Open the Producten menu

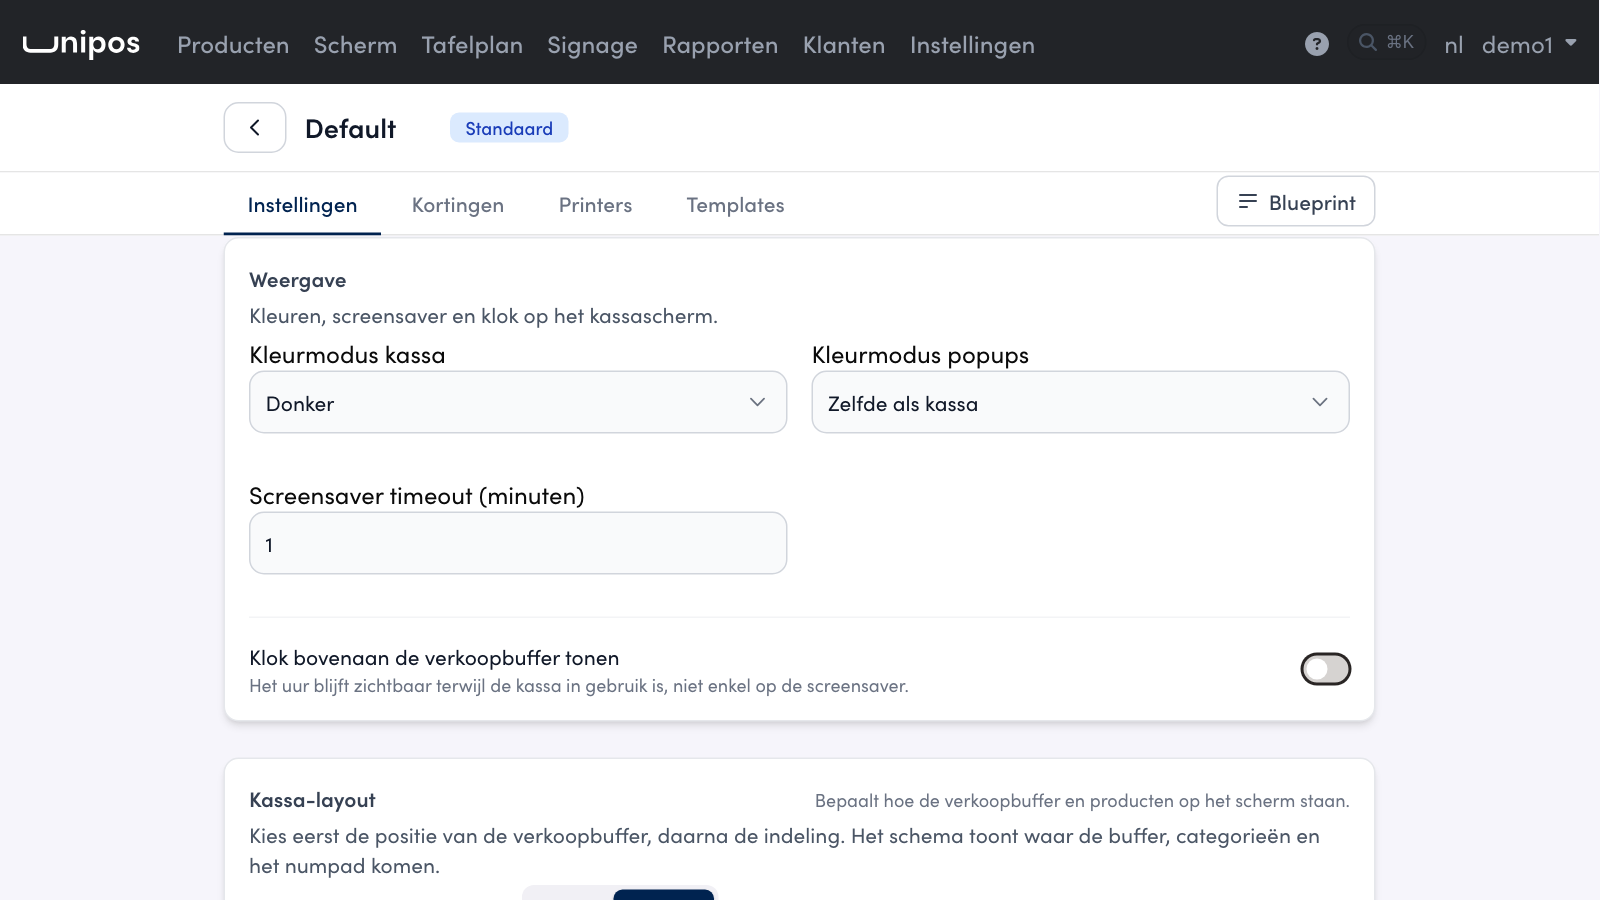233,45
